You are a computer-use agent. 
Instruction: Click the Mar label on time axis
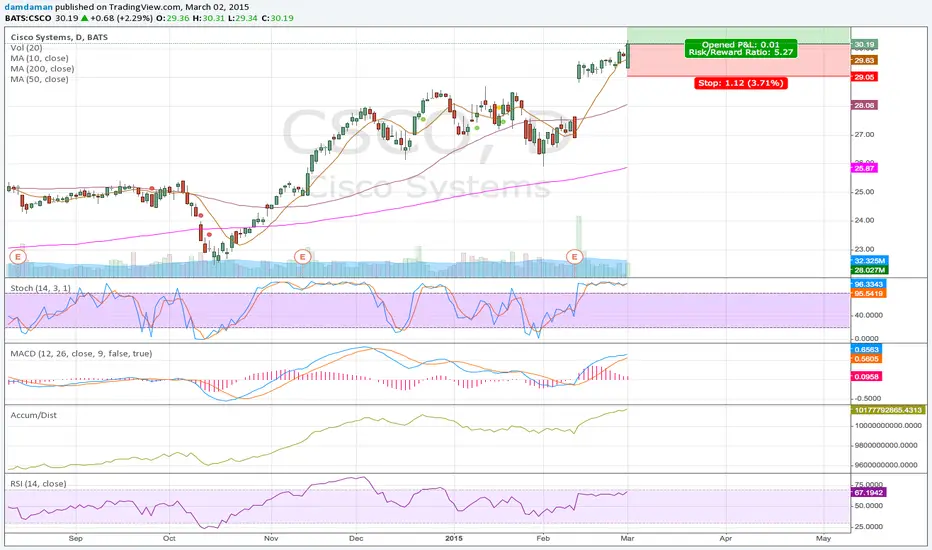point(627,538)
